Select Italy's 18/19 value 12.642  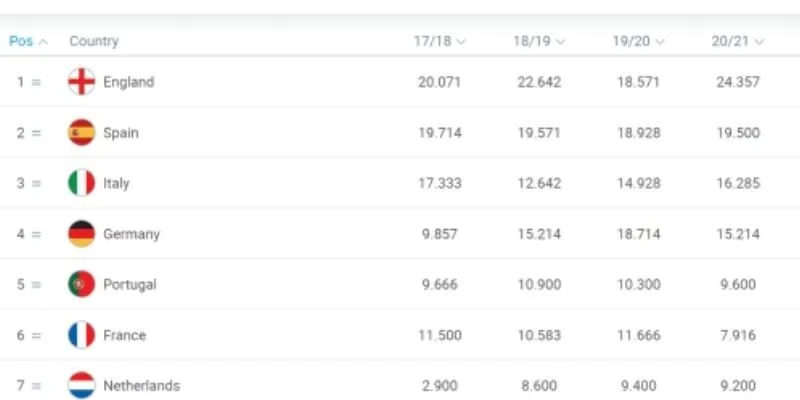pos(539,184)
